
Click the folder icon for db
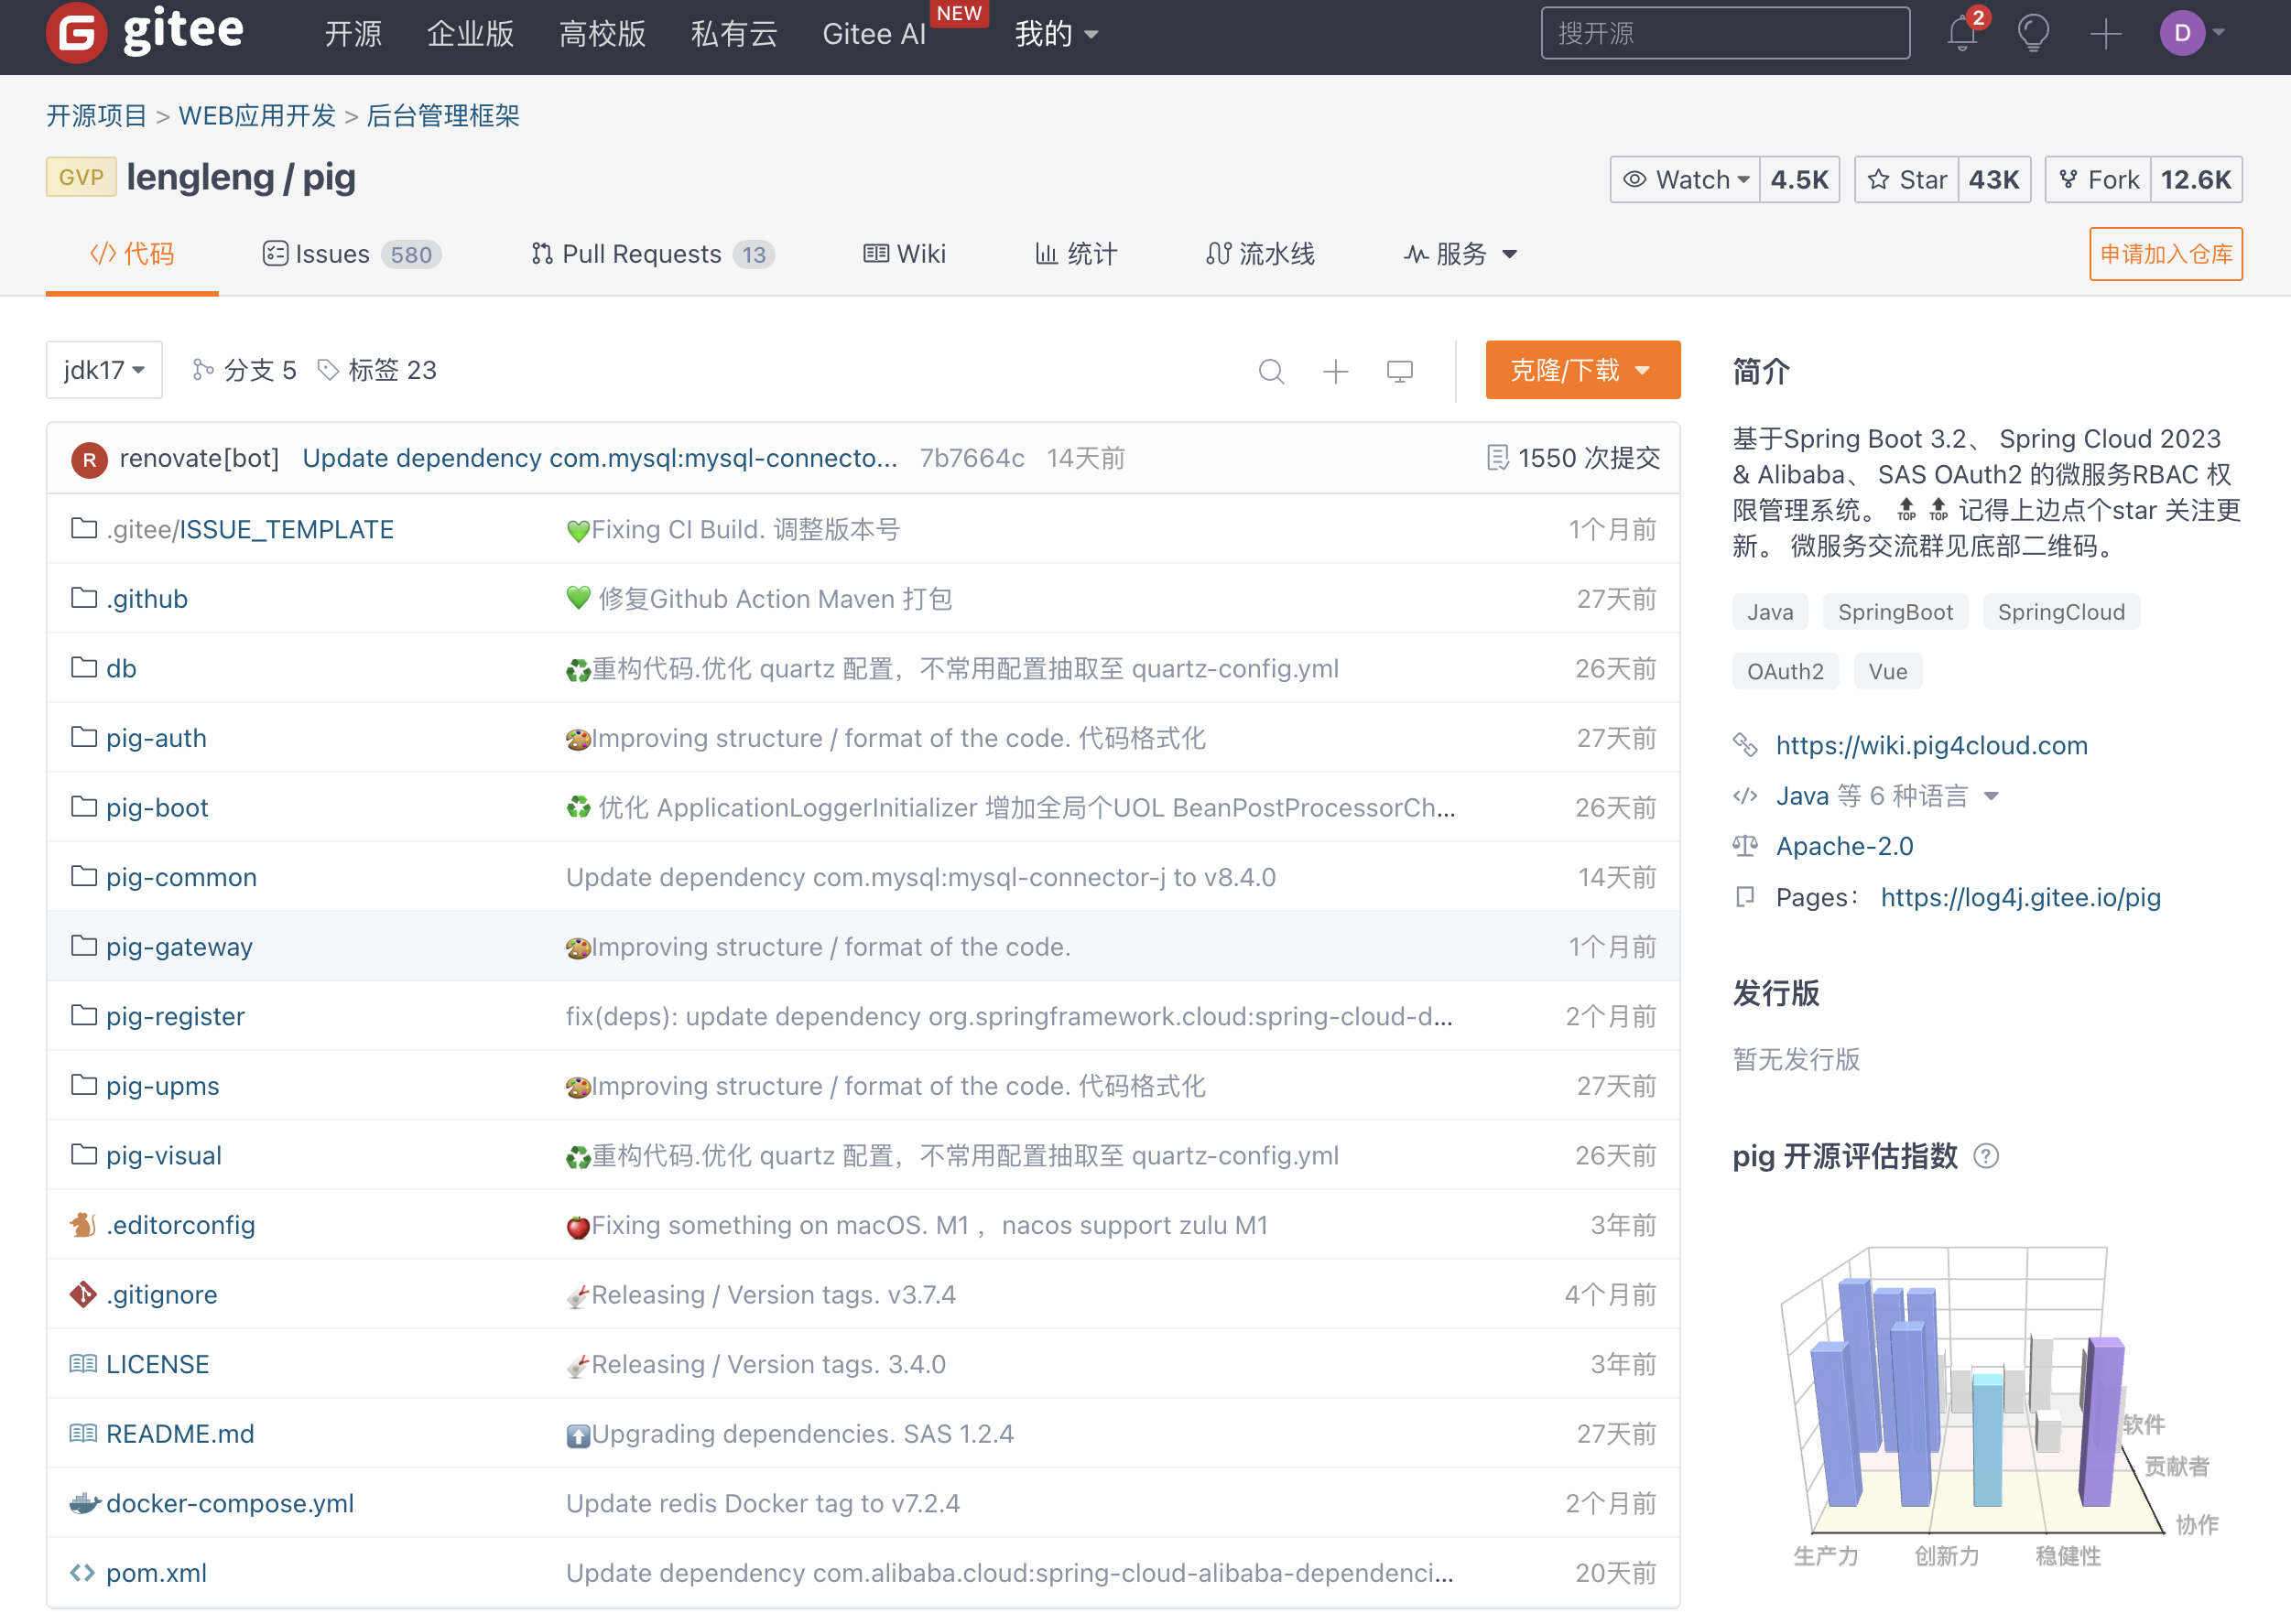pyautogui.click(x=84, y=667)
